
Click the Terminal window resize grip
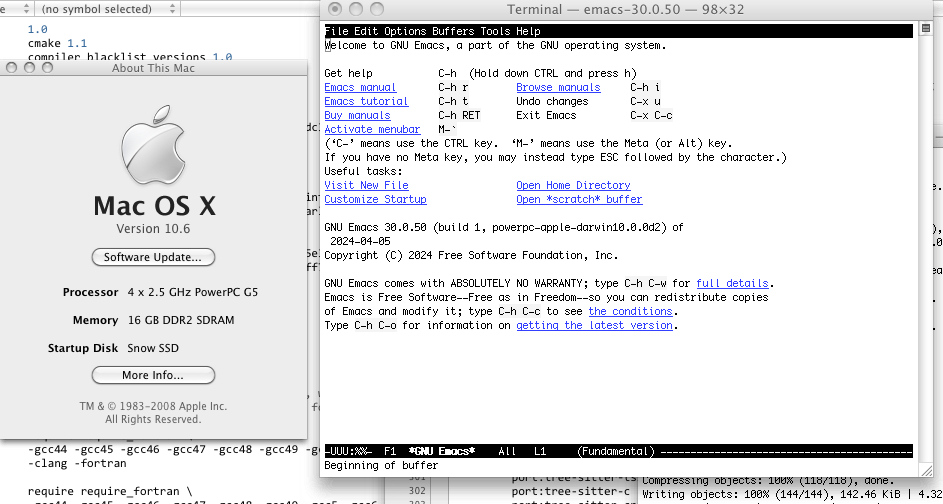(926, 471)
